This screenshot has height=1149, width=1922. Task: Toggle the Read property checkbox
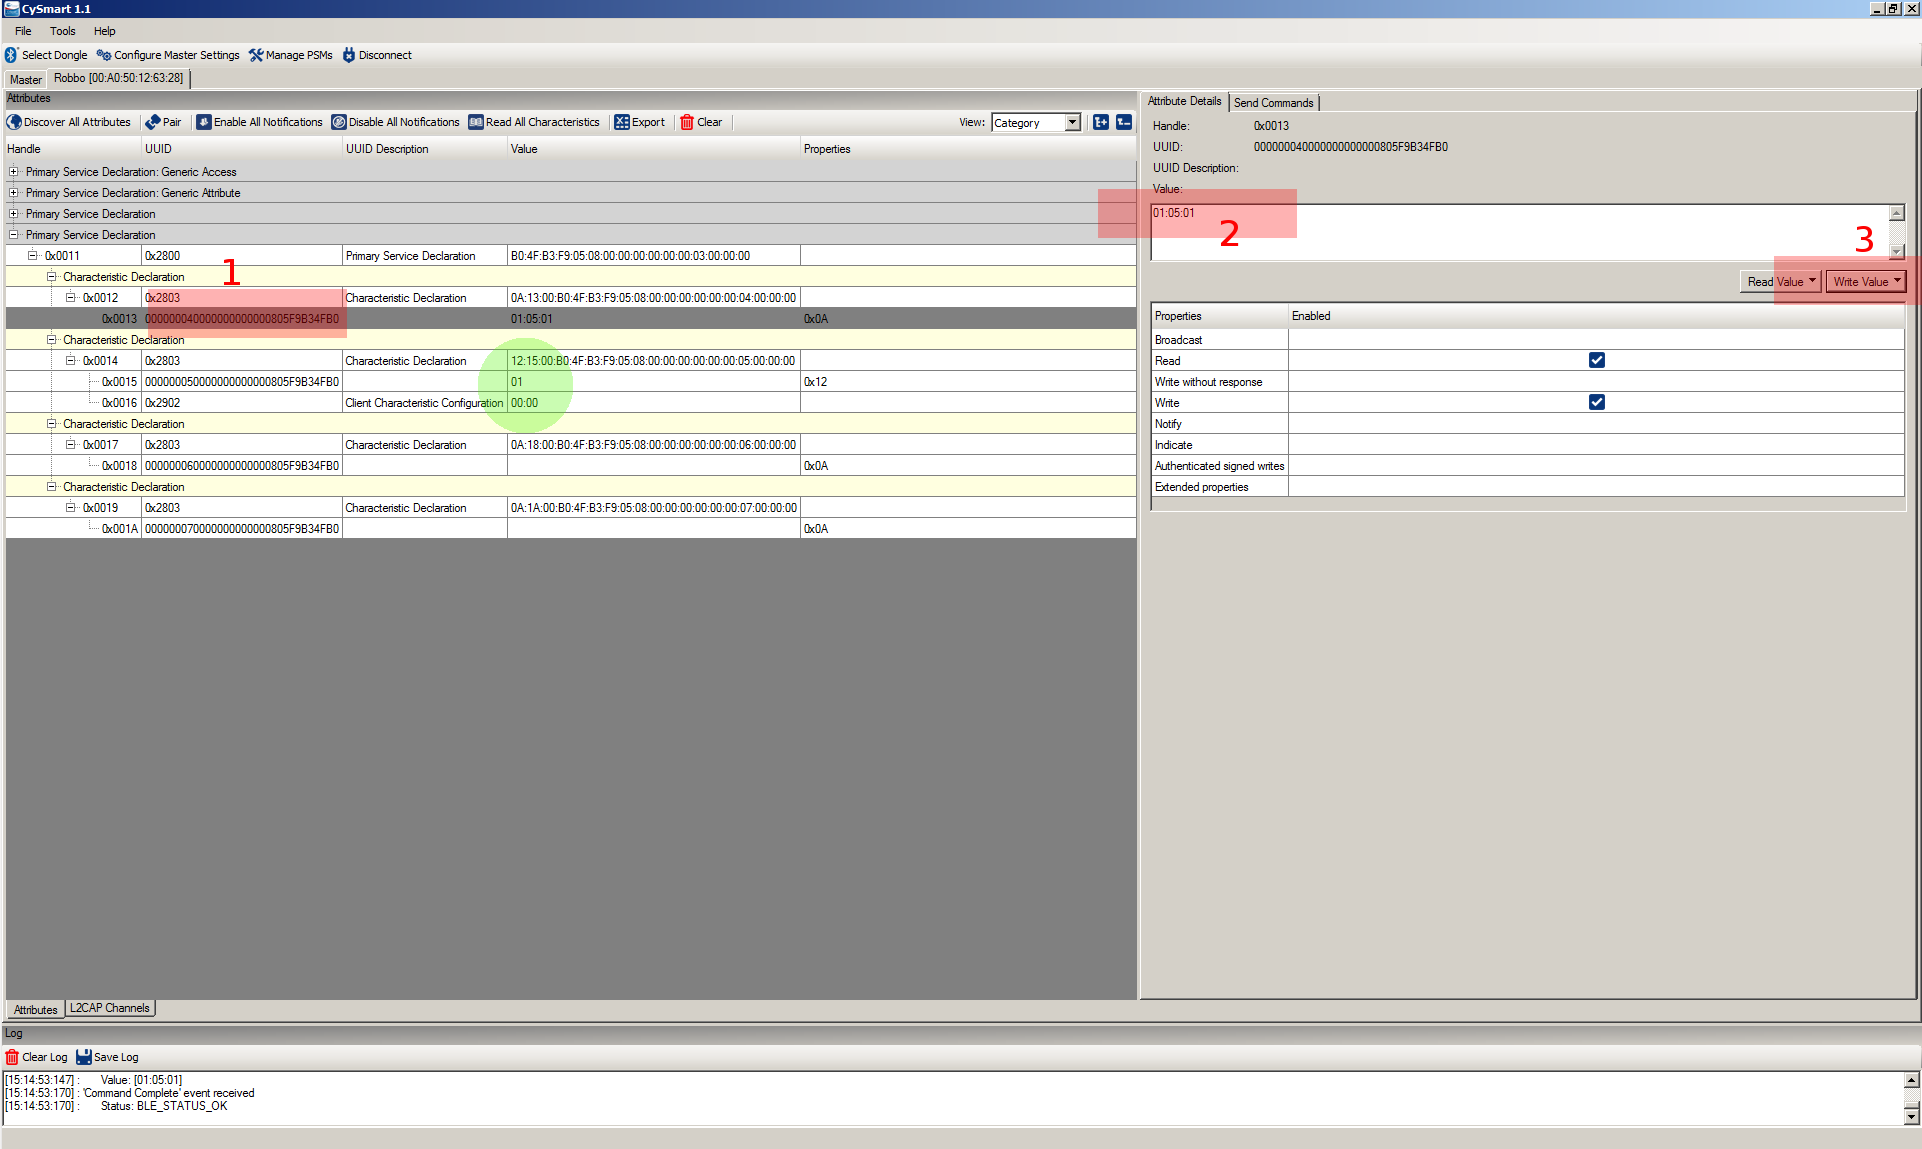[x=1597, y=360]
